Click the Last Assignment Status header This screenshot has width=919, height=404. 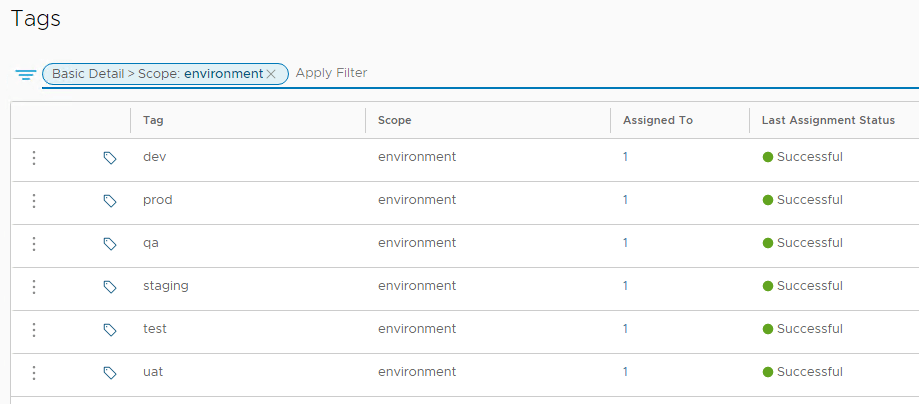pos(828,120)
